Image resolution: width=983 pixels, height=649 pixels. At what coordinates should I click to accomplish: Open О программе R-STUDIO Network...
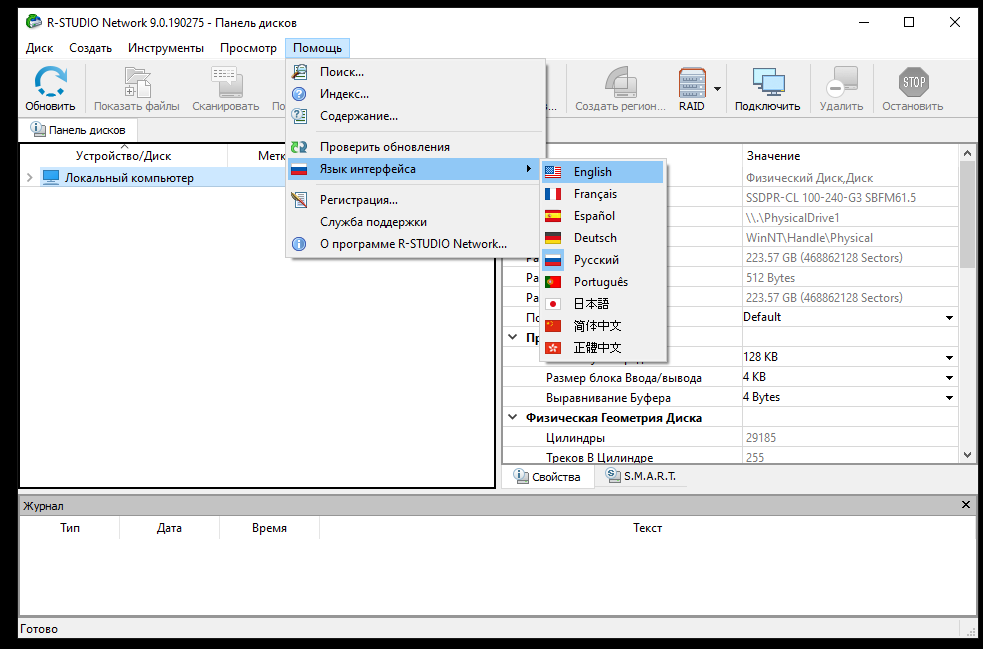(x=416, y=244)
